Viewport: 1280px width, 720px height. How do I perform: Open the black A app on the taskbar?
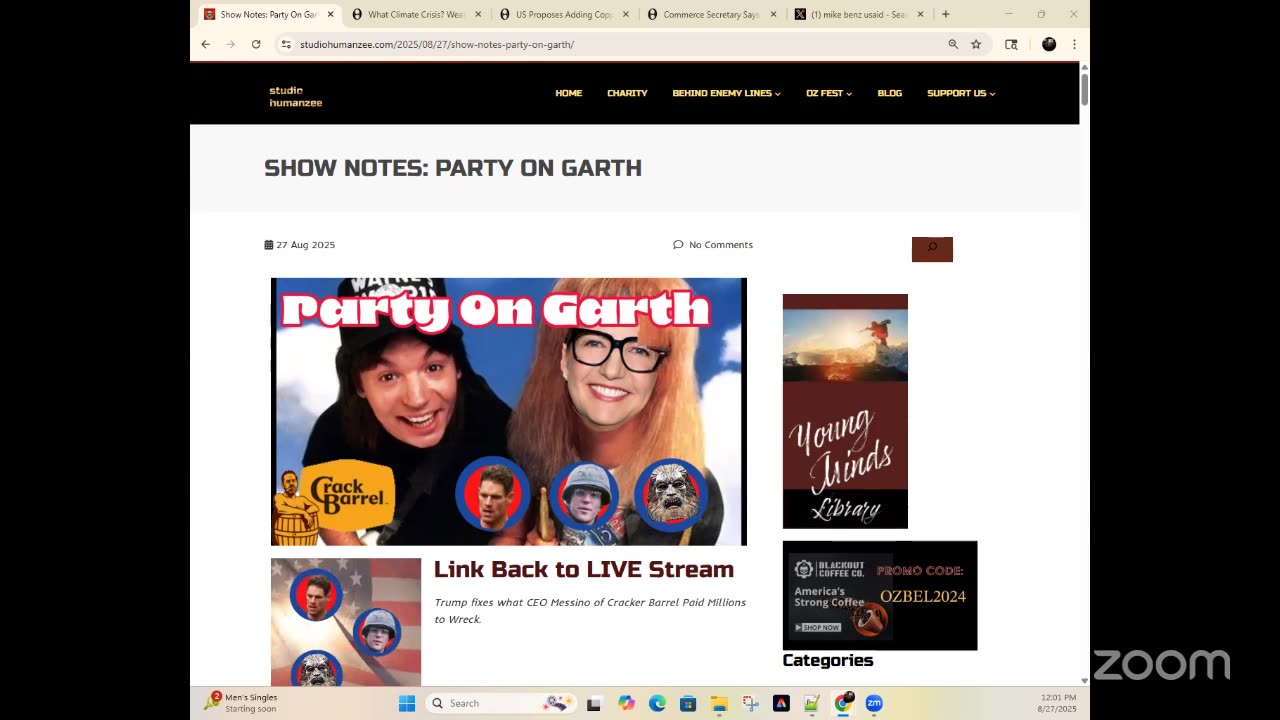coord(781,703)
